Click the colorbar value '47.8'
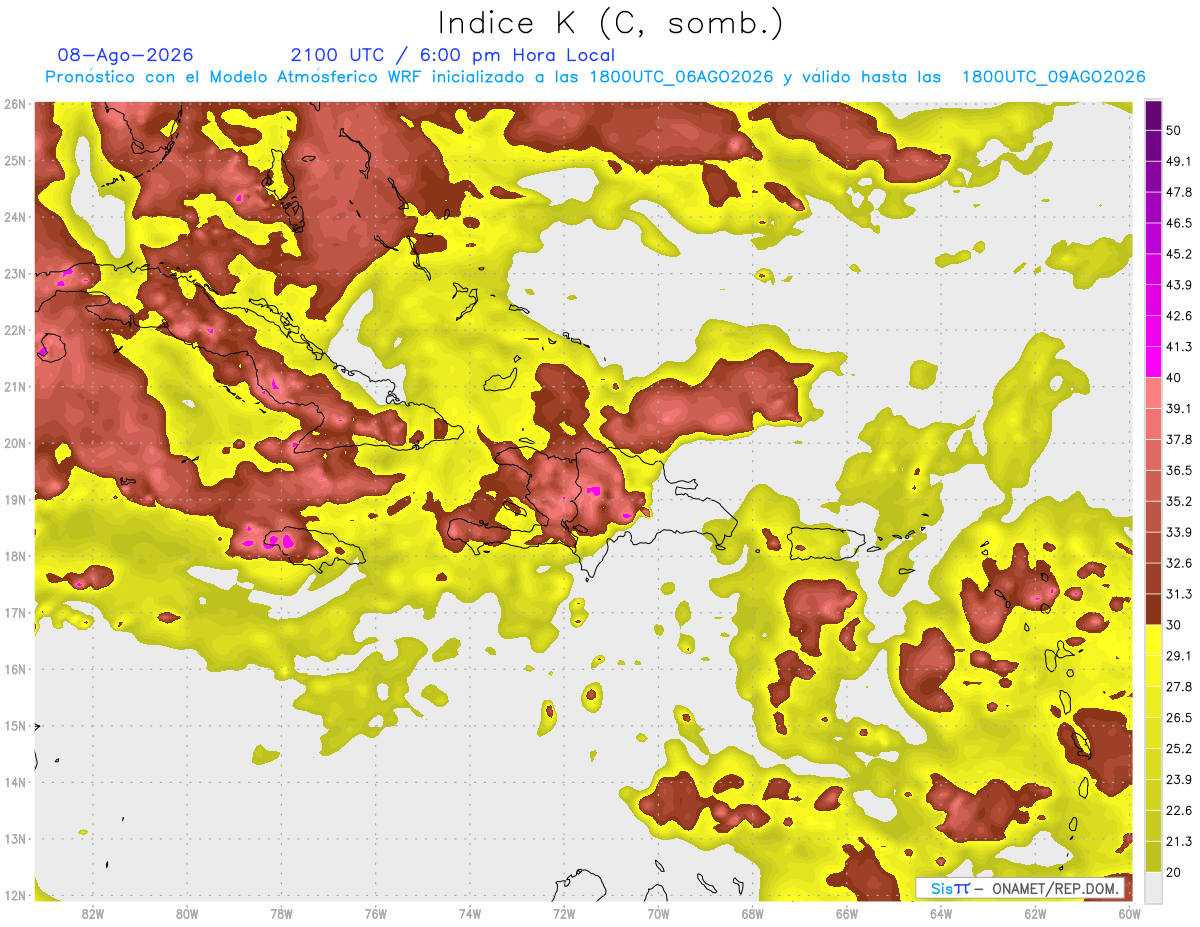This screenshot has width=1200, height=927. (1179, 193)
